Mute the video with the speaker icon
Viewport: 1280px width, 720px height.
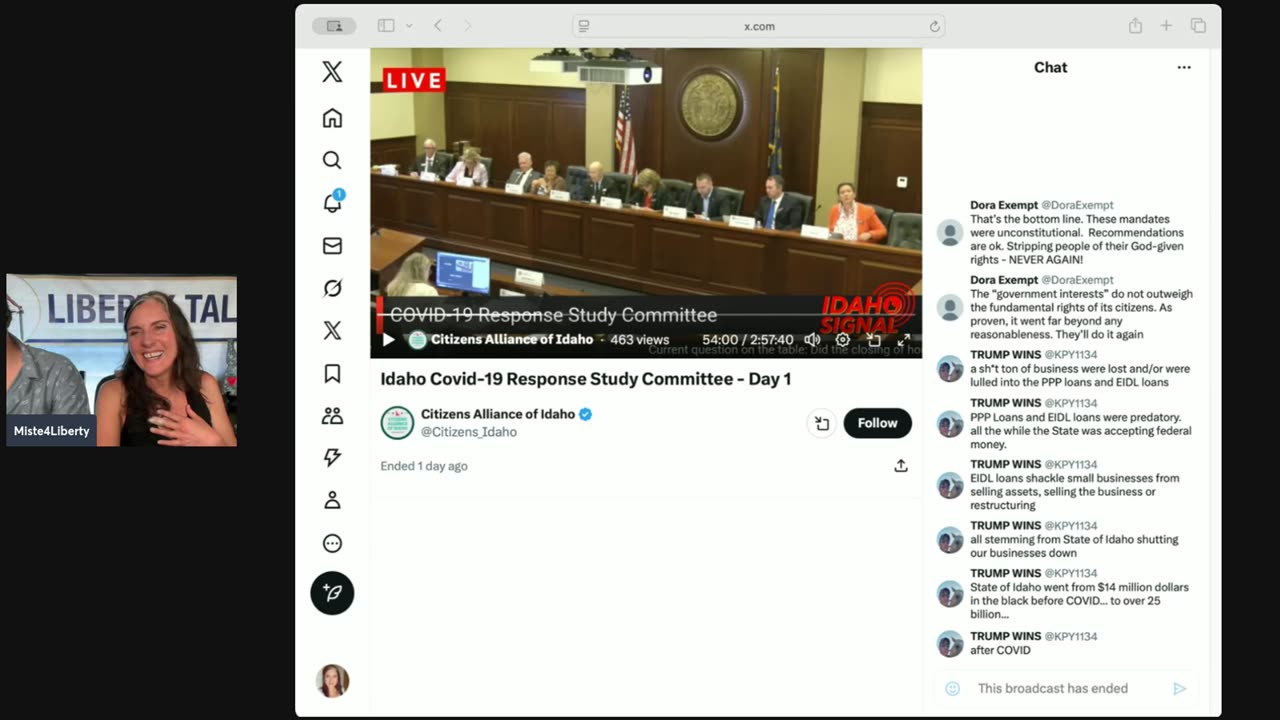tap(812, 340)
